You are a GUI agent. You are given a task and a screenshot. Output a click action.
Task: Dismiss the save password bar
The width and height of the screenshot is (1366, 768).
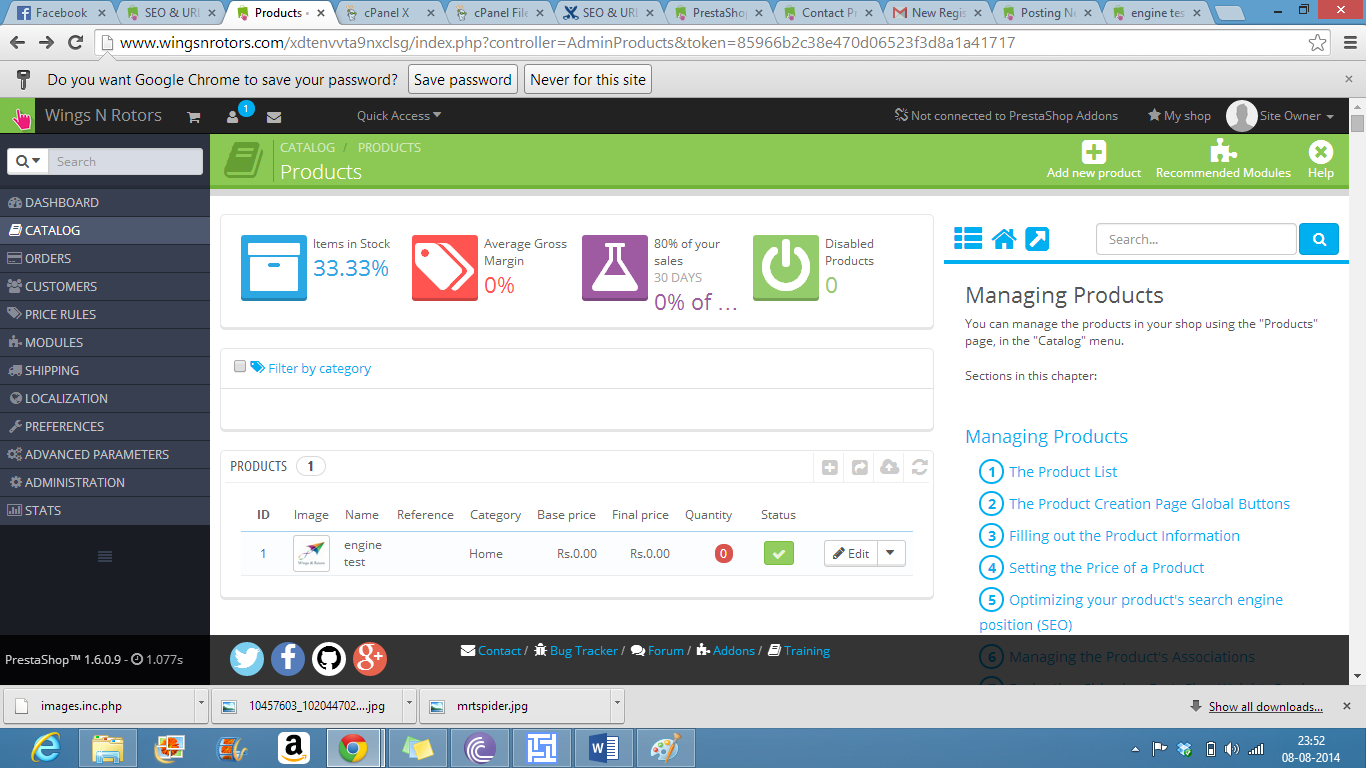[x=1348, y=79]
